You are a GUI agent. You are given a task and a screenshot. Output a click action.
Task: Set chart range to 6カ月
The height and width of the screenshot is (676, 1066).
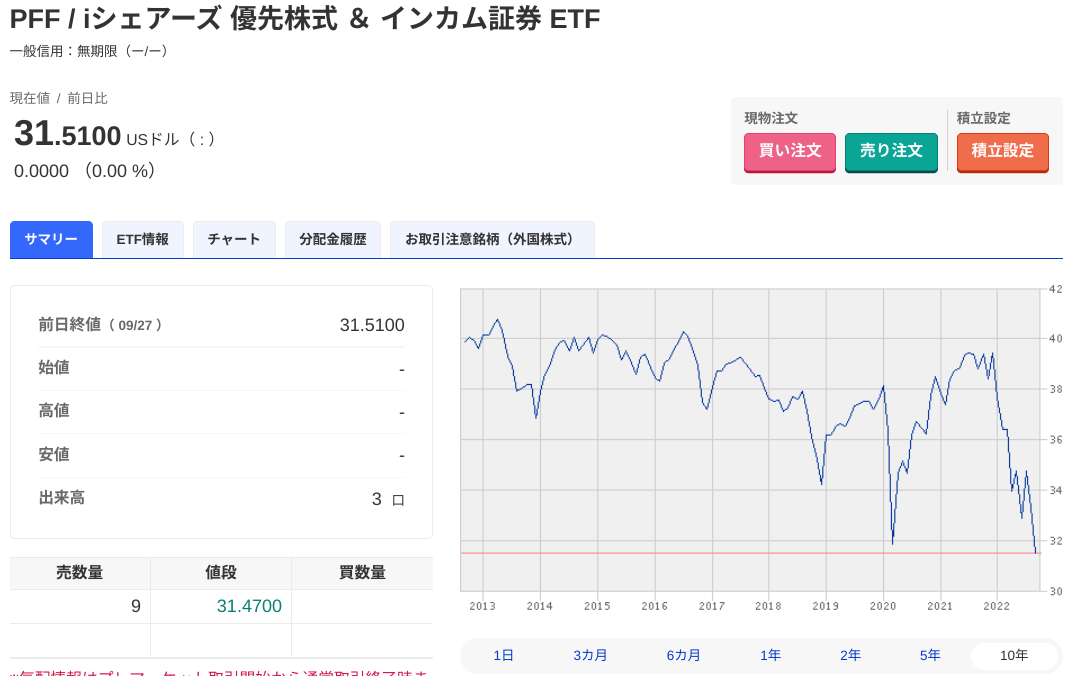(683, 656)
